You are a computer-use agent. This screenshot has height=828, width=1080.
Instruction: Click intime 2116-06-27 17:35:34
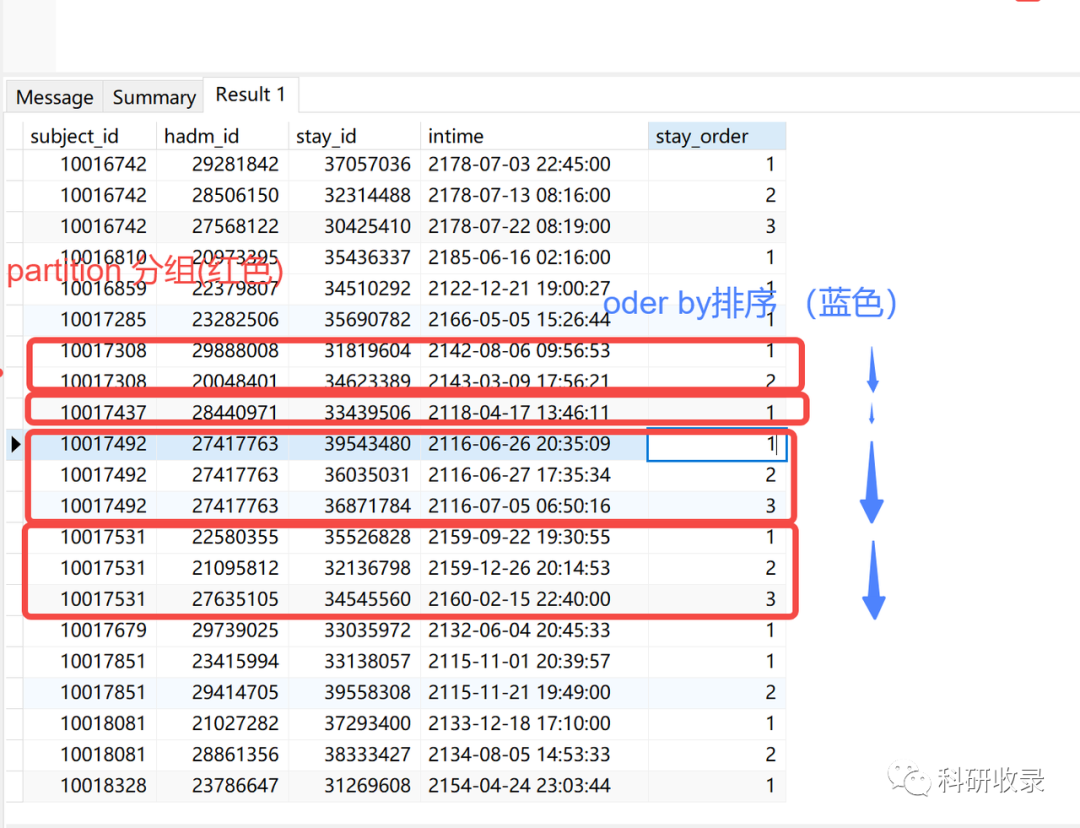click(x=534, y=475)
